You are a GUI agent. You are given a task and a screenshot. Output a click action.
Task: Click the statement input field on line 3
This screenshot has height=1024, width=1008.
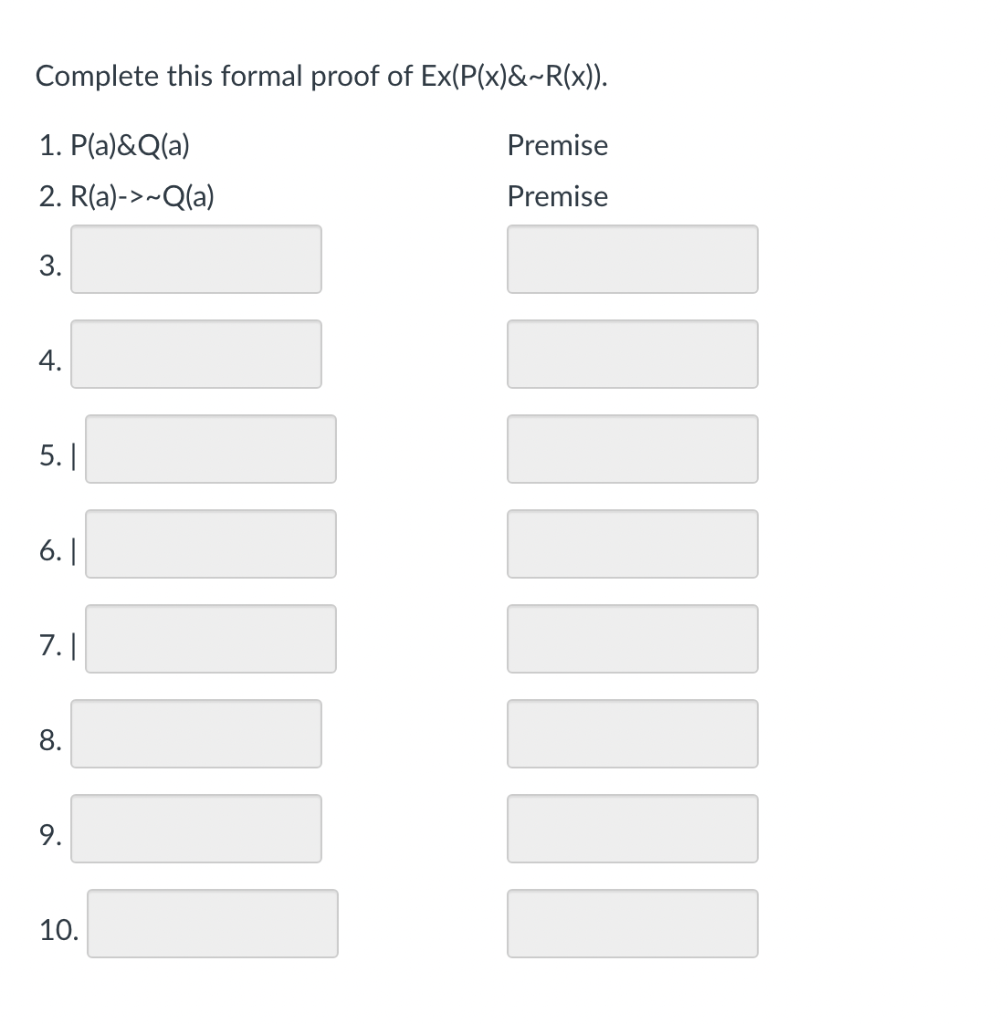tap(196, 260)
